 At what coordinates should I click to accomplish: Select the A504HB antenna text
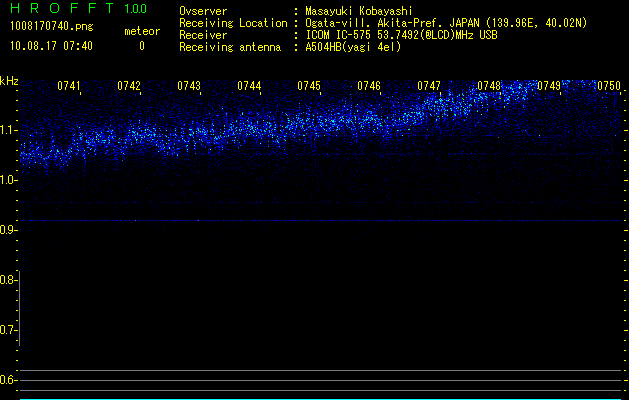(x=353, y=47)
